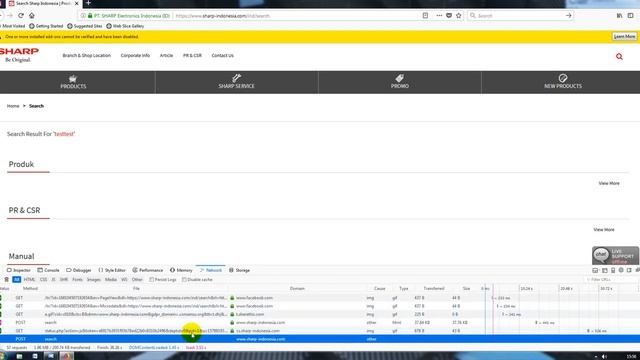Open the SHARP SERVICE section
Image resolution: width=640 pixels, height=360 pixels.
pyautogui.click(x=236, y=82)
